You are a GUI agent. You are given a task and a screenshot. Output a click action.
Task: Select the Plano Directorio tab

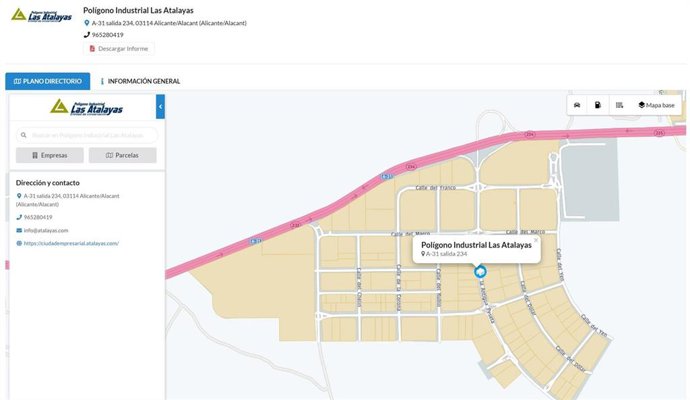pos(47,81)
